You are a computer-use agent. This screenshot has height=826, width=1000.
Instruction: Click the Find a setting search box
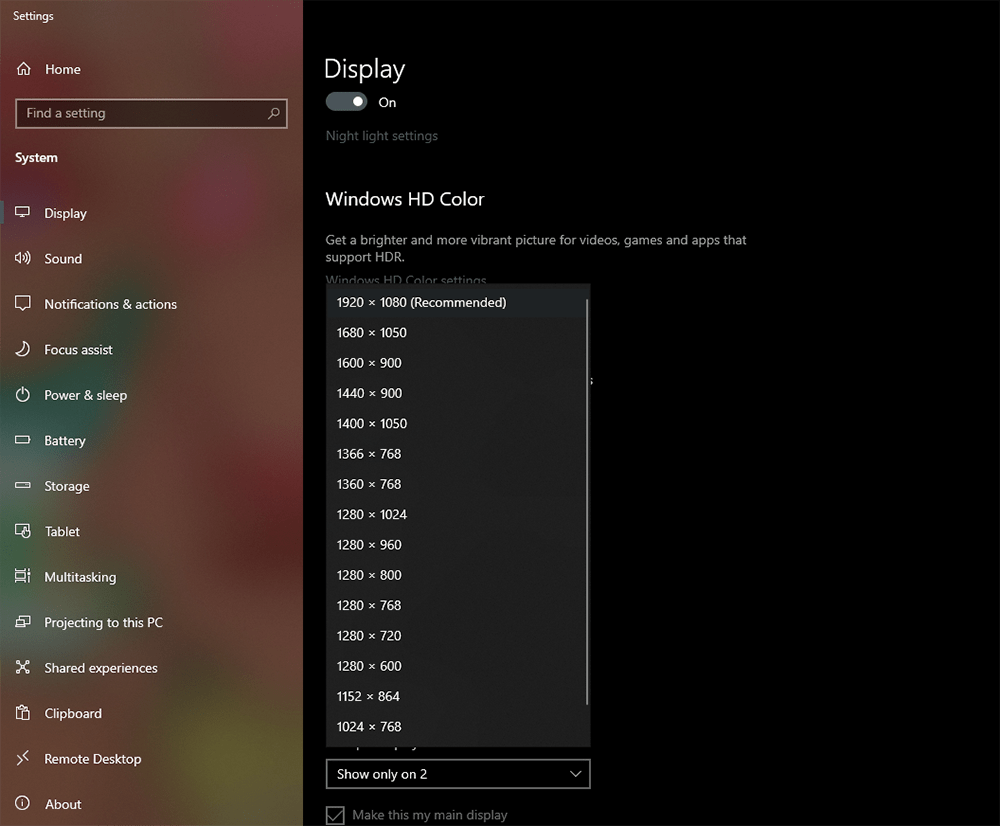point(151,114)
